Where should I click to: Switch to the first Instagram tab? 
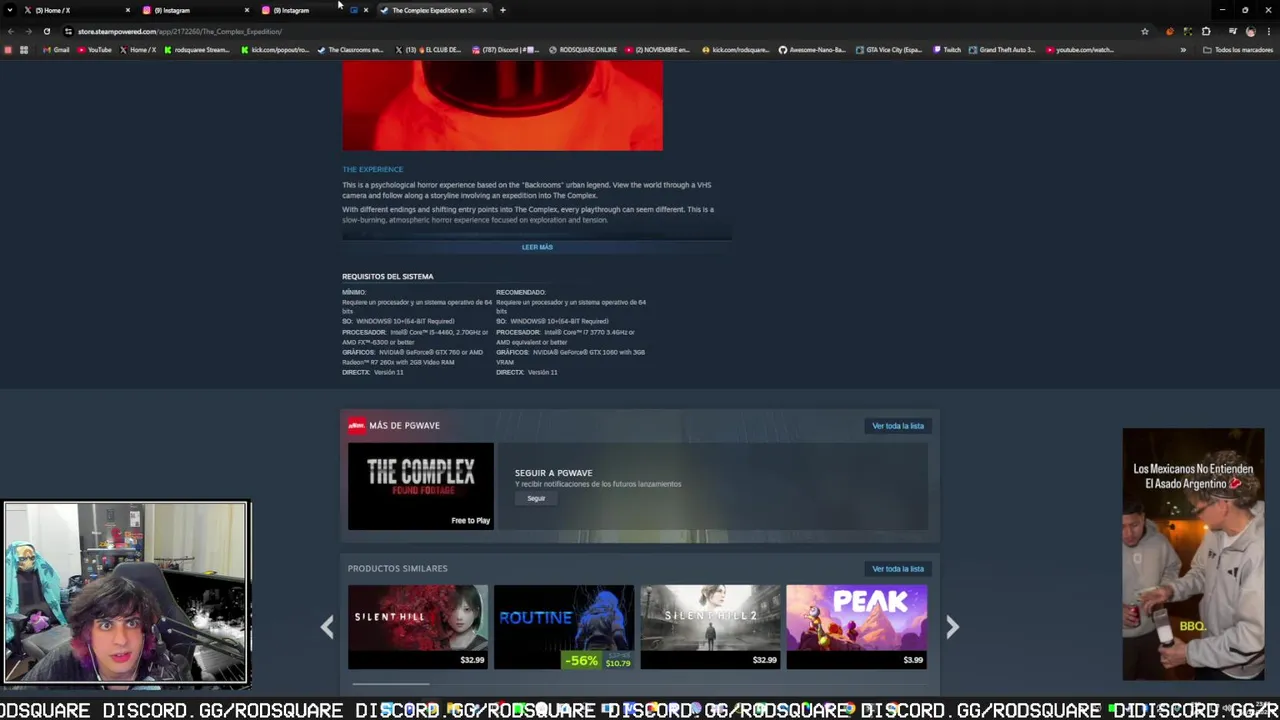point(195,10)
